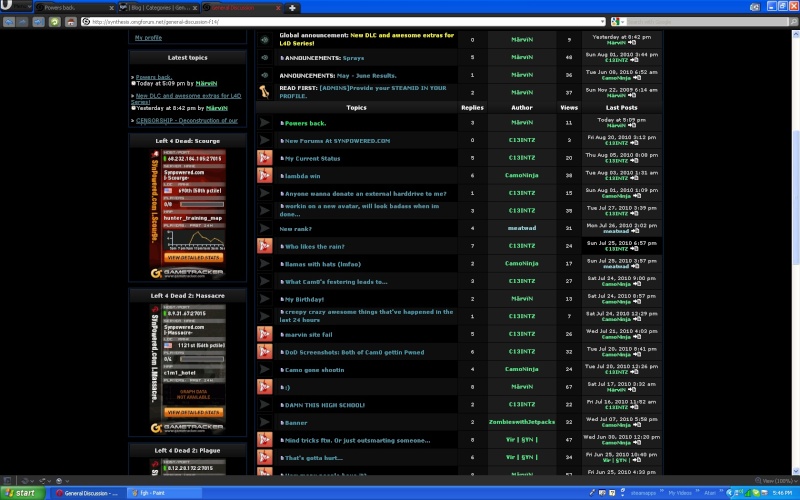800x500 pixels.
Task: Click eye icon beside ANNOUNCEMENTS: Sprays
Action: [264, 58]
